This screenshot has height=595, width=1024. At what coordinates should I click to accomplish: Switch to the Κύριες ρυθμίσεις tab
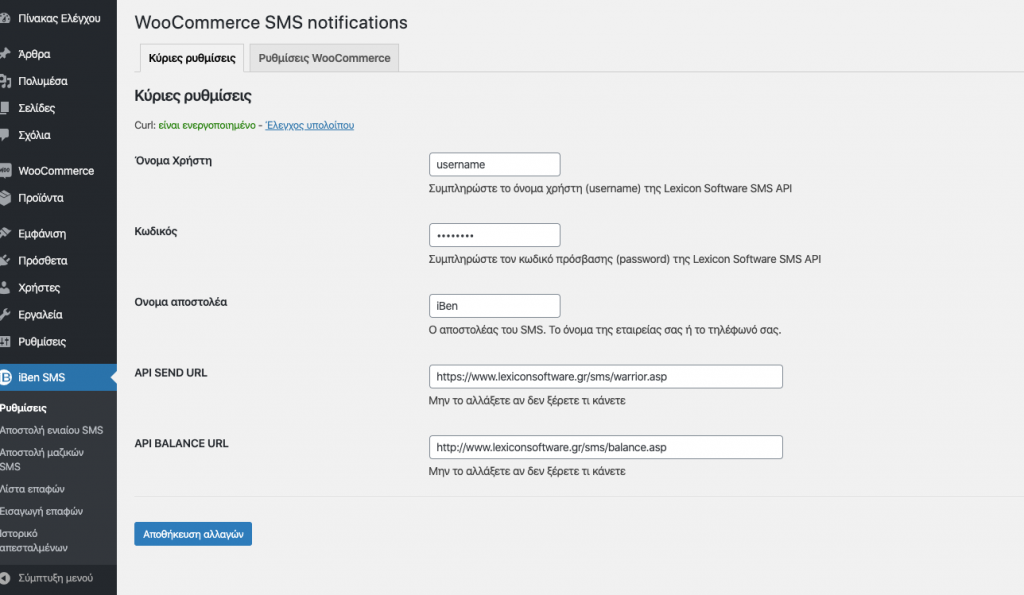[192, 58]
